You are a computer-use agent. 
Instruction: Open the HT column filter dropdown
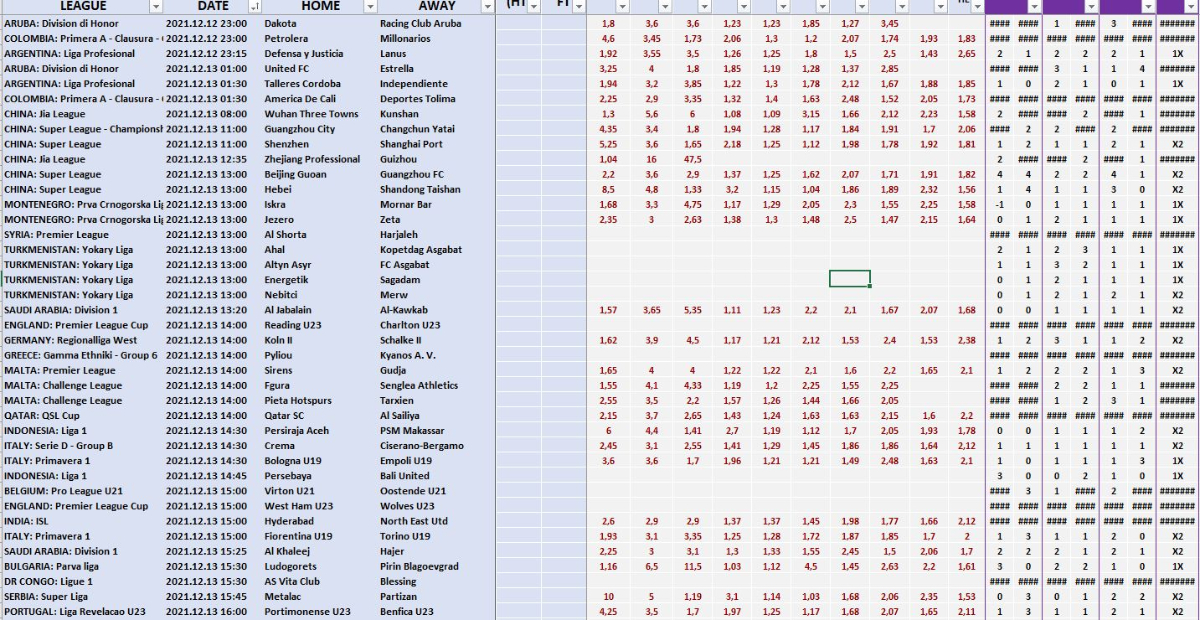(533, 6)
